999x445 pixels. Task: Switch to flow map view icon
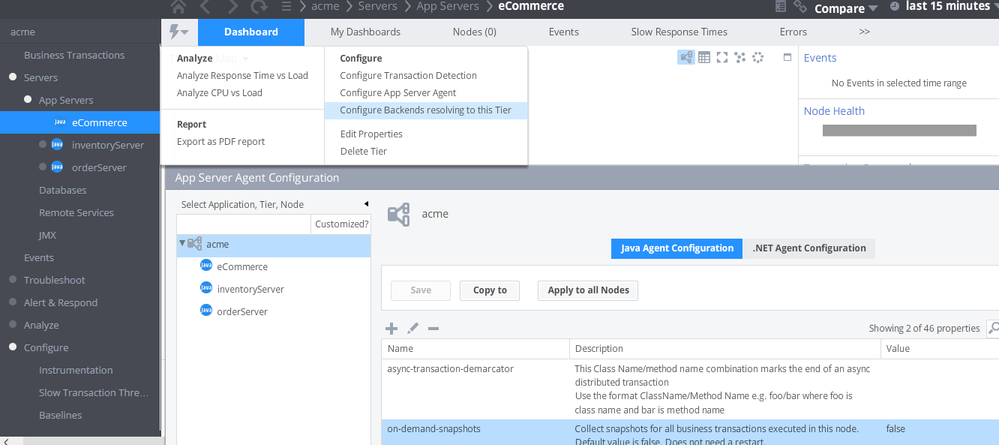(x=686, y=58)
